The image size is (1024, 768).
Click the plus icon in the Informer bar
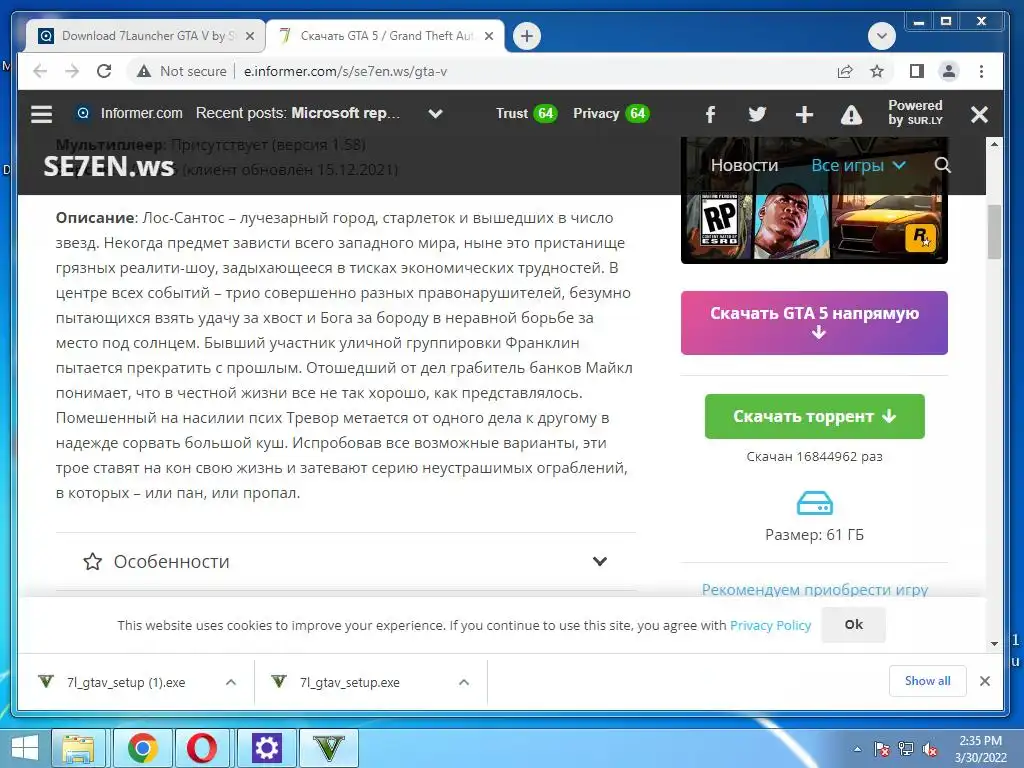[804, 114]
